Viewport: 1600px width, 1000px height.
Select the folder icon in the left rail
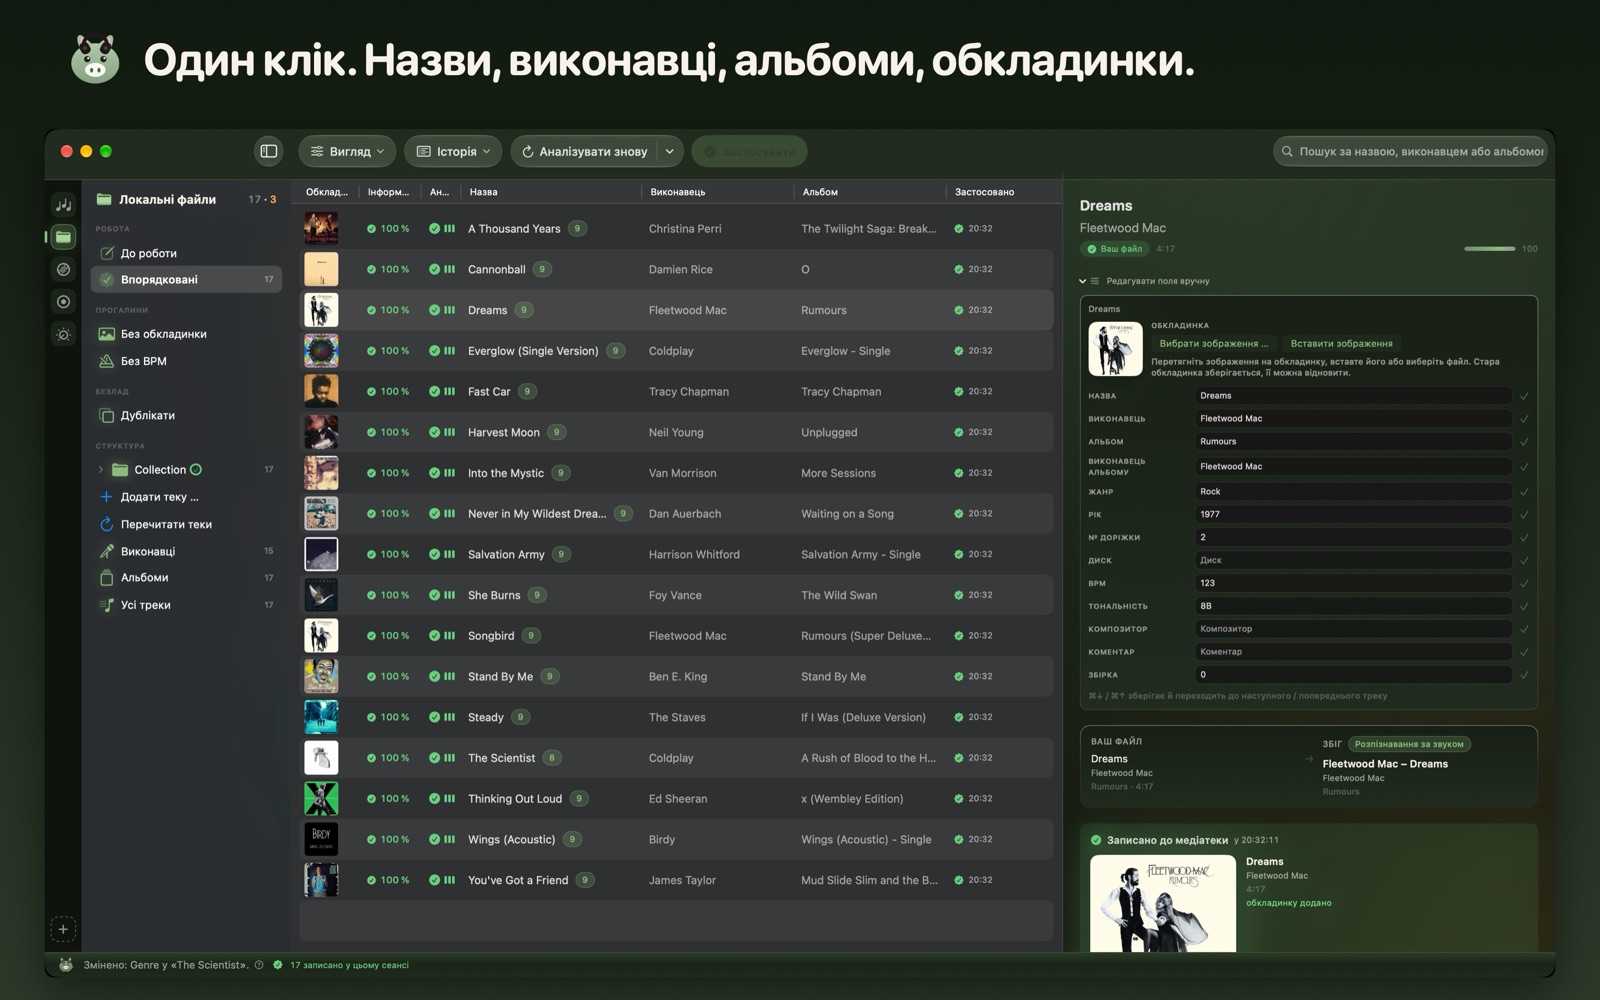point(63,237)
